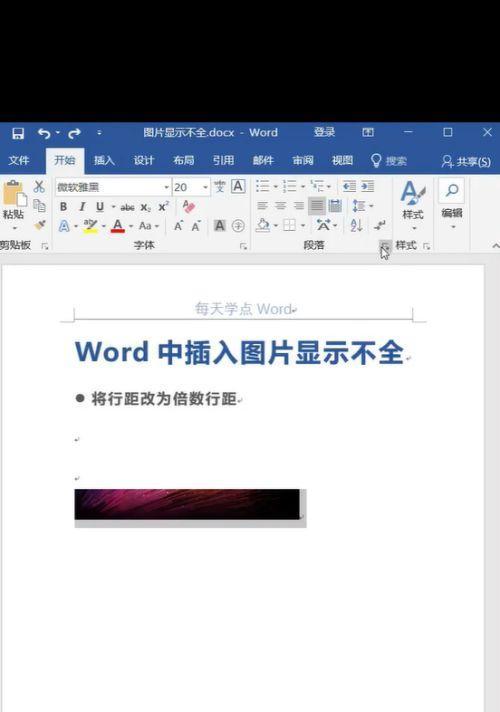This screenshot has height=712, width=500.
Task: Open the 审阅 Review tab
Action: pos(302,160)
